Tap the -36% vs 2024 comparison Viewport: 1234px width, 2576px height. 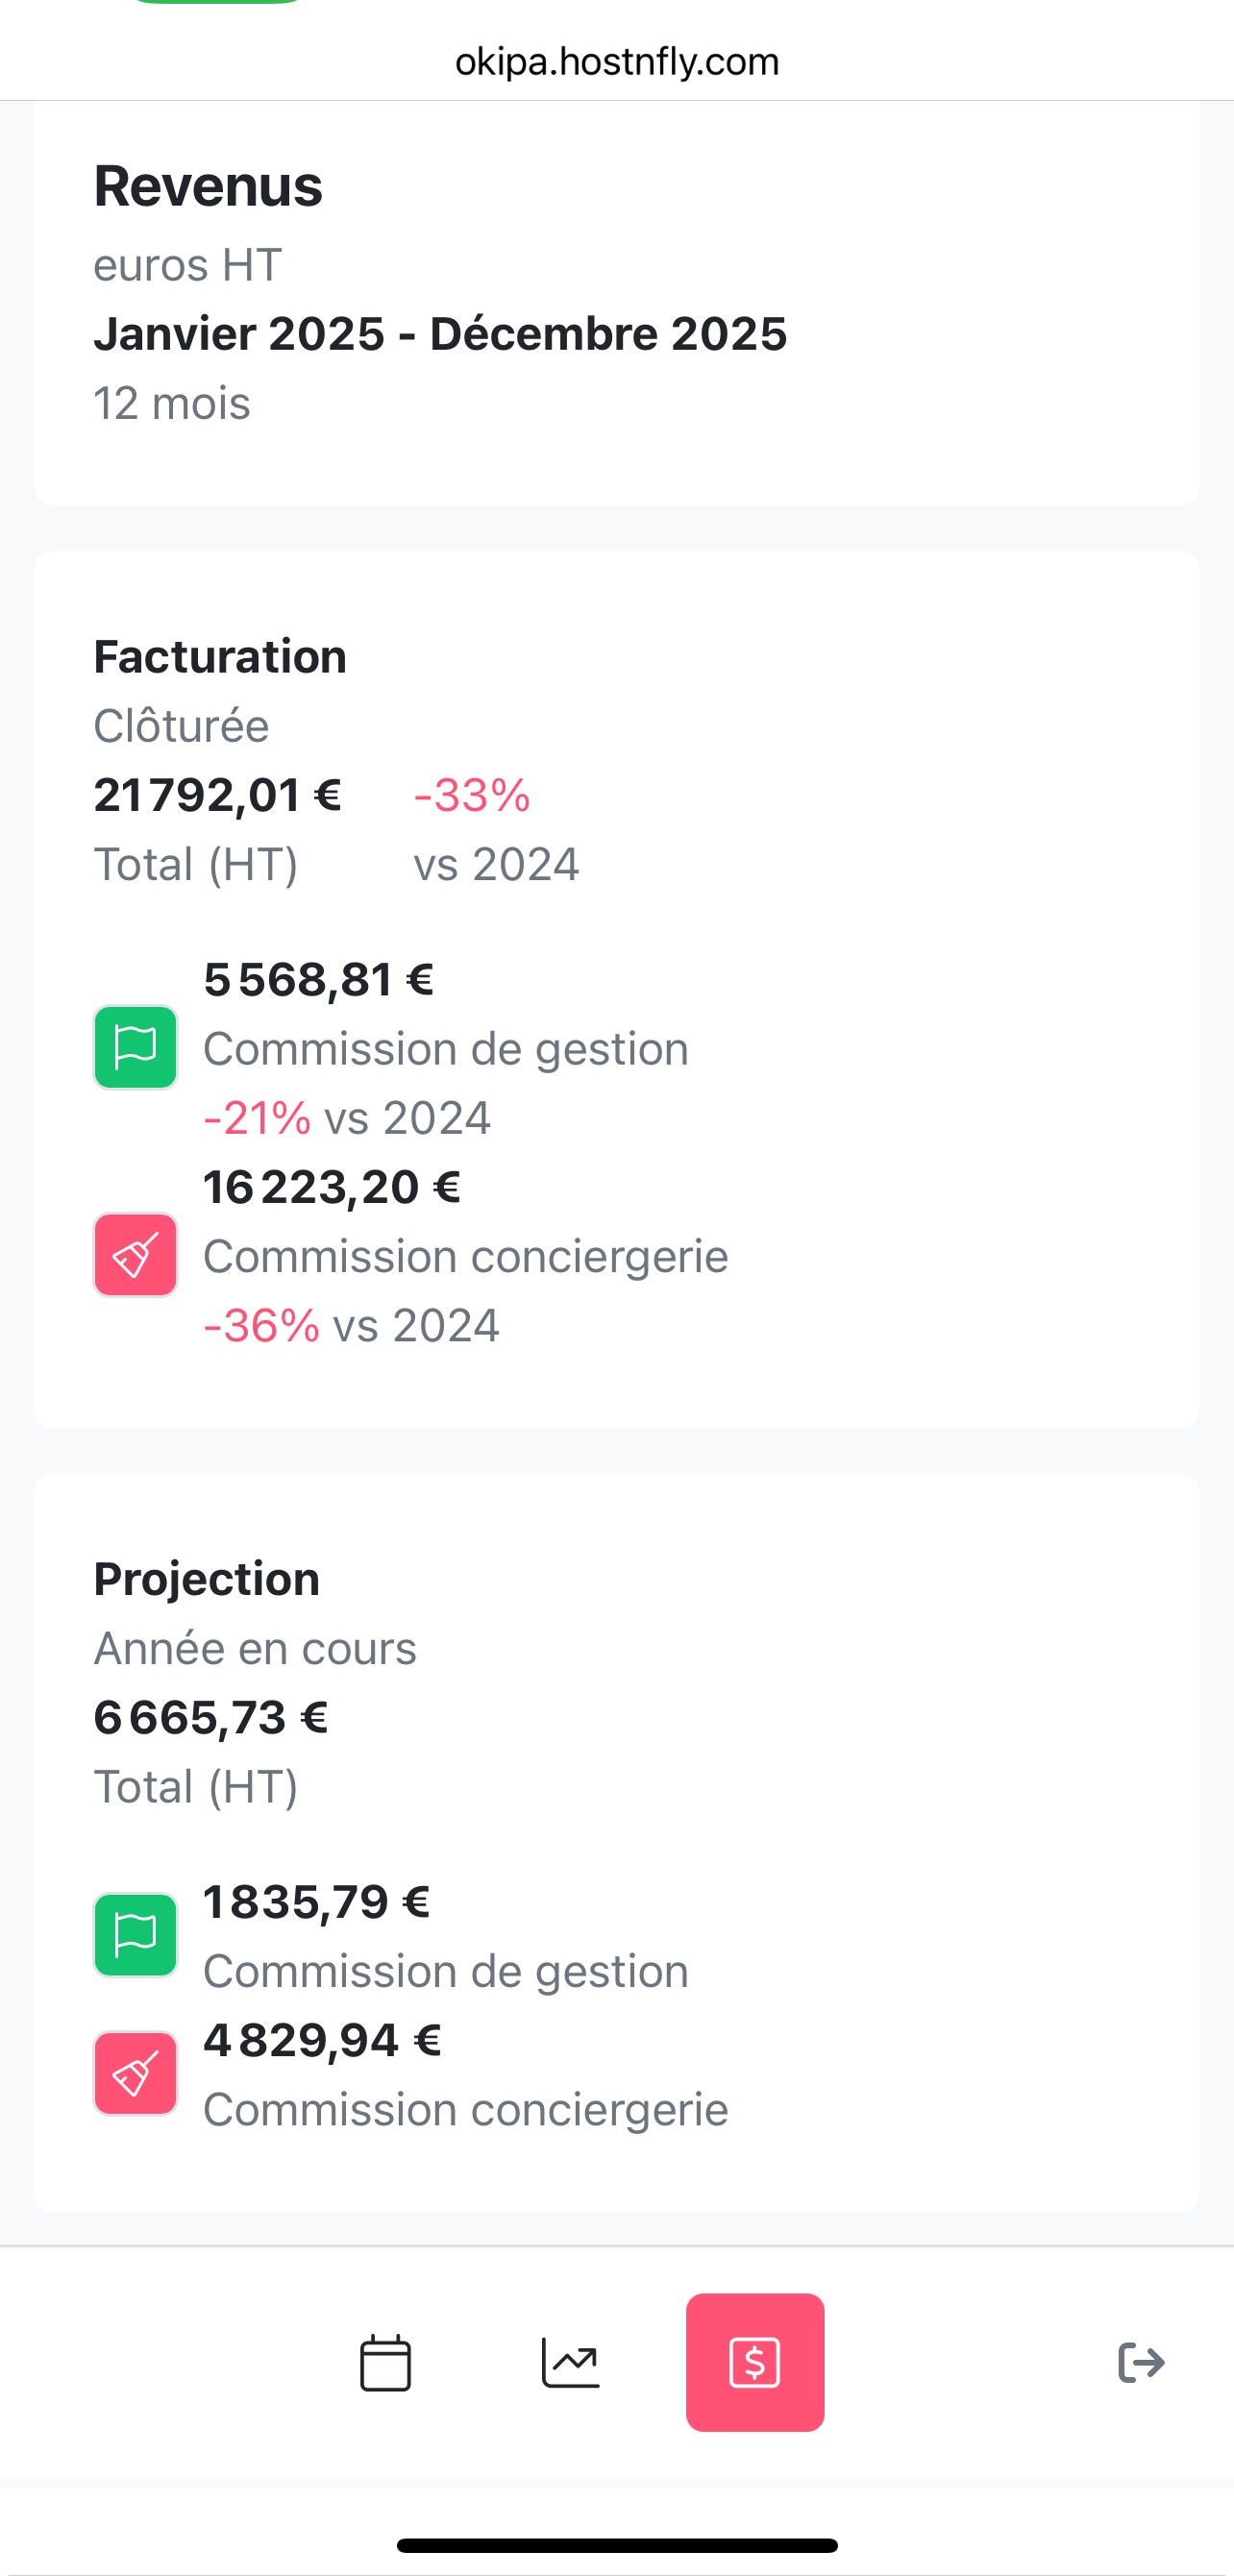[351, 1326]
